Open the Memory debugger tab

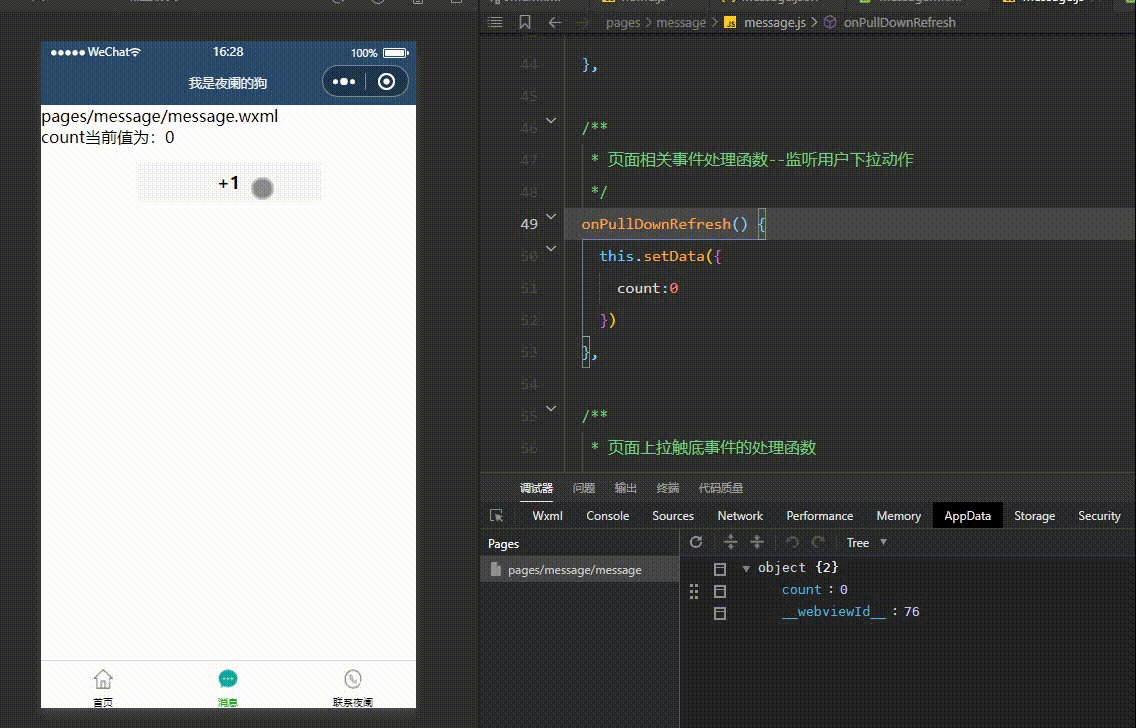pos(898,516)
